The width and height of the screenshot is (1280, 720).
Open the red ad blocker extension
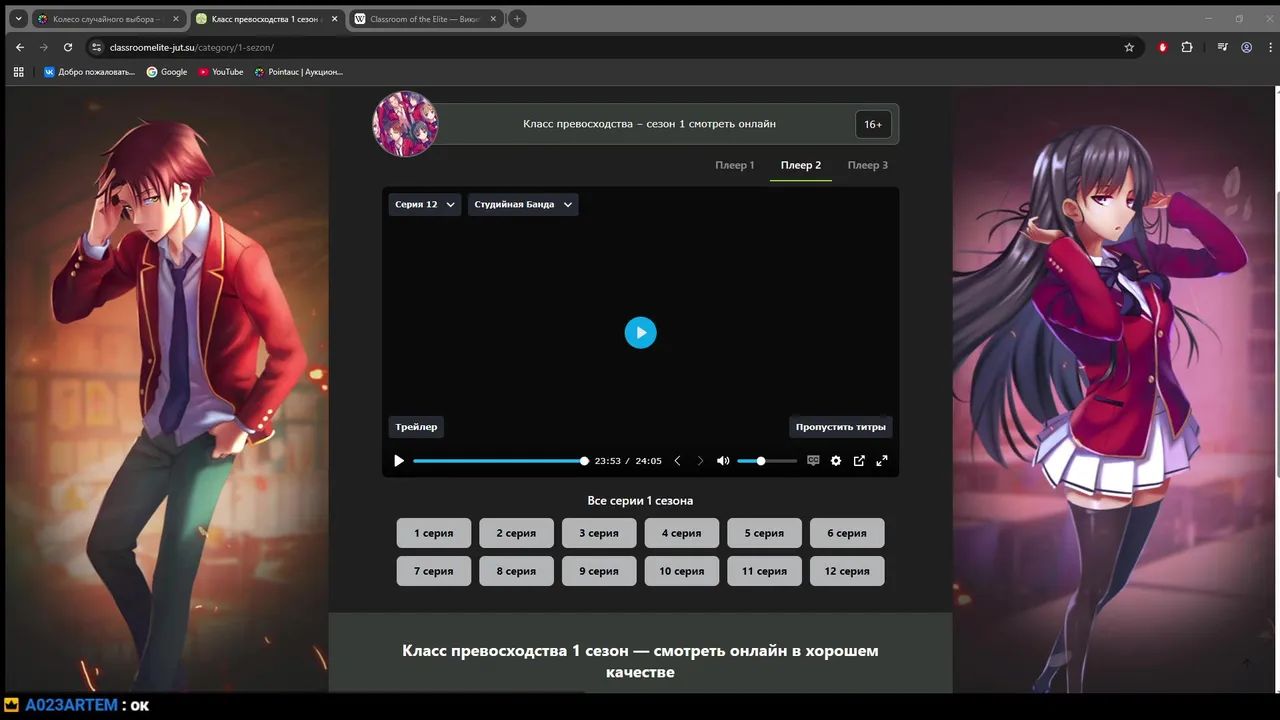[1162, 47]
